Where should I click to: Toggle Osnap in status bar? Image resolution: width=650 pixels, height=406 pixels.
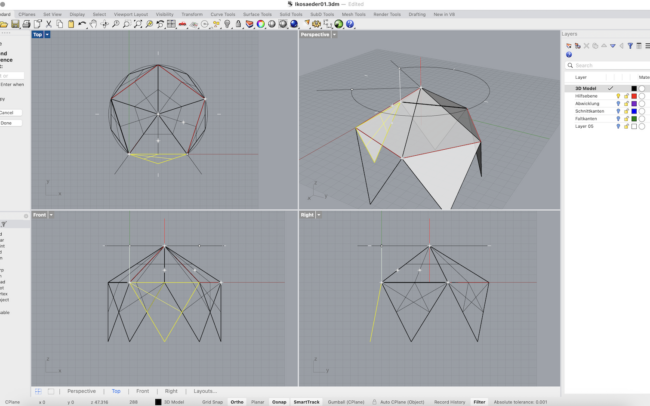279,402
